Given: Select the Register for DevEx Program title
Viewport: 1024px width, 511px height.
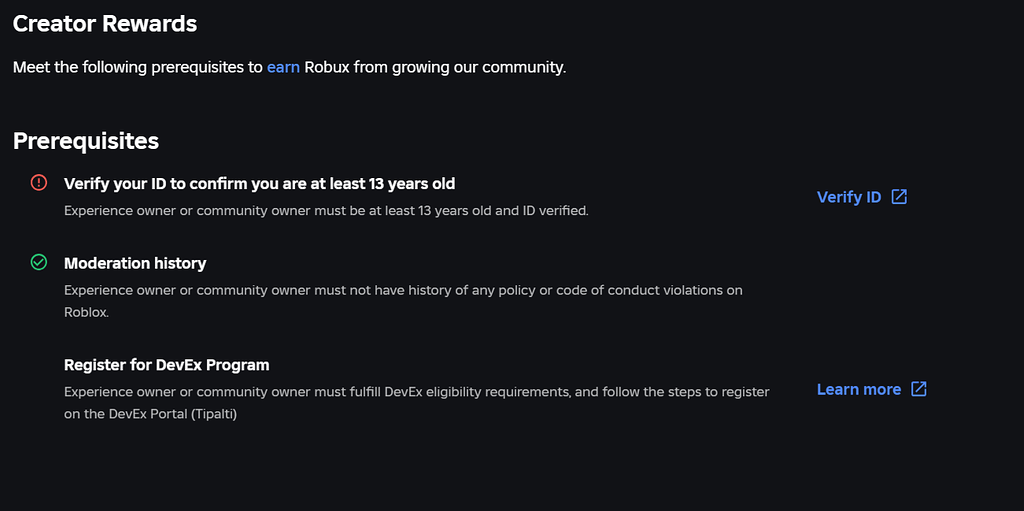Looking at the screenshot, I should tap(166, 365).
